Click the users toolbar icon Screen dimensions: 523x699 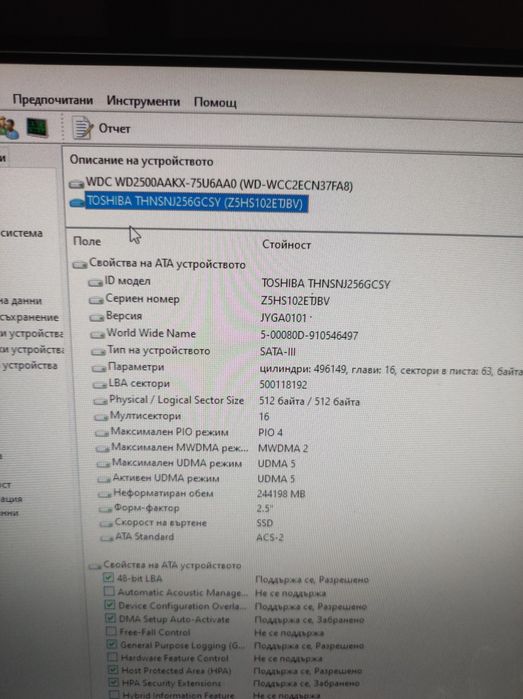pos(8,127)
